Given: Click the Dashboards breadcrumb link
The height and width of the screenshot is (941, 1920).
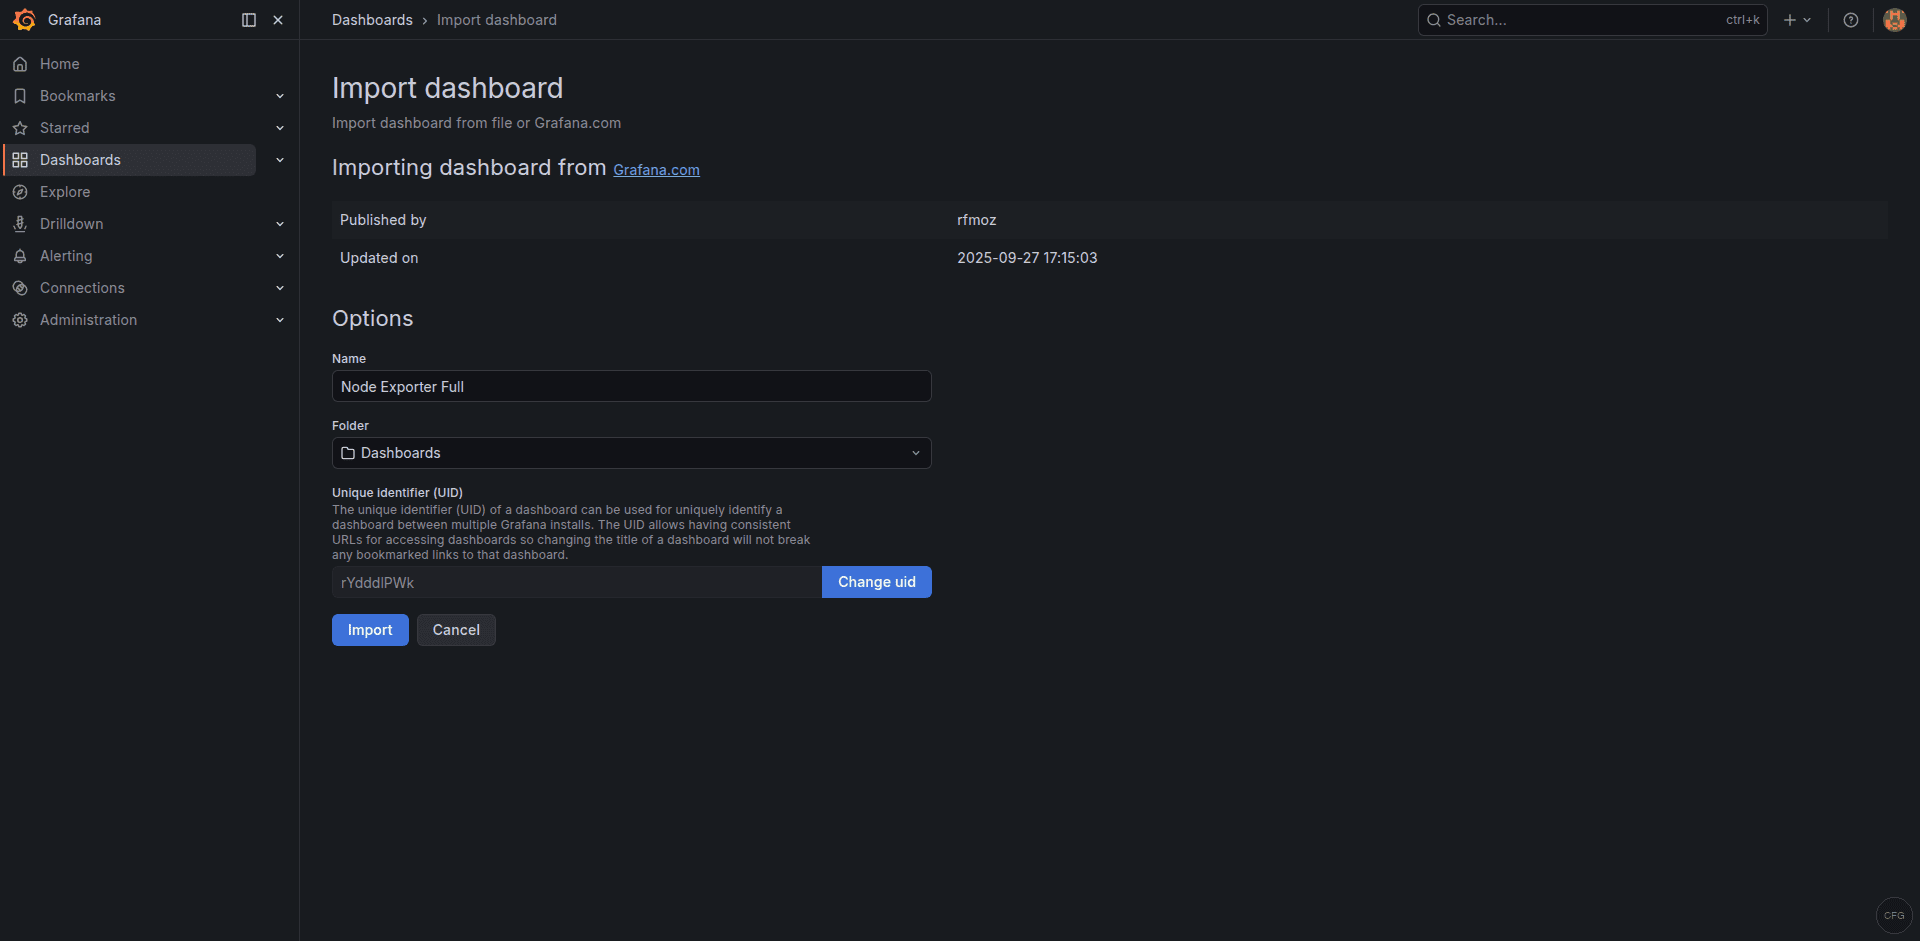Looking at the screenshot, I should point(372,19).
